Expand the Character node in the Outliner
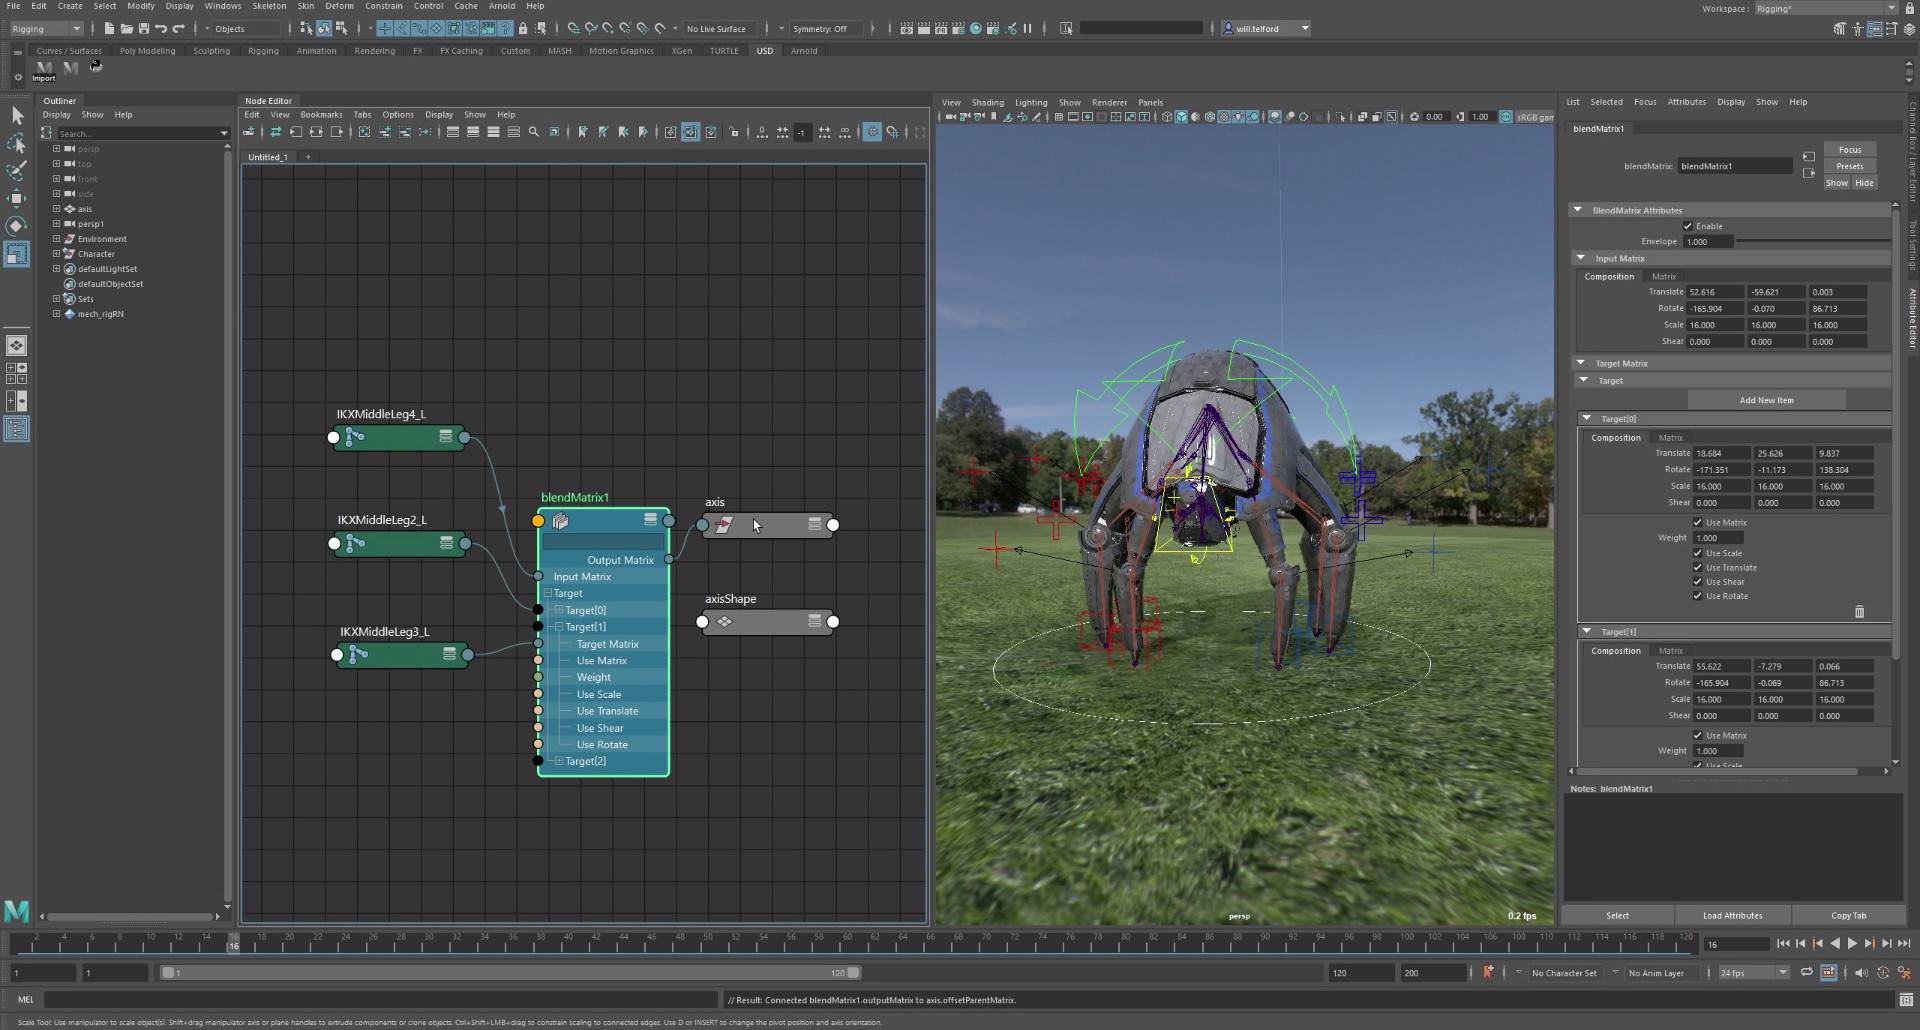This screenshot has height=1030, width=1920. pyautogui.click(x=57, y=253)
